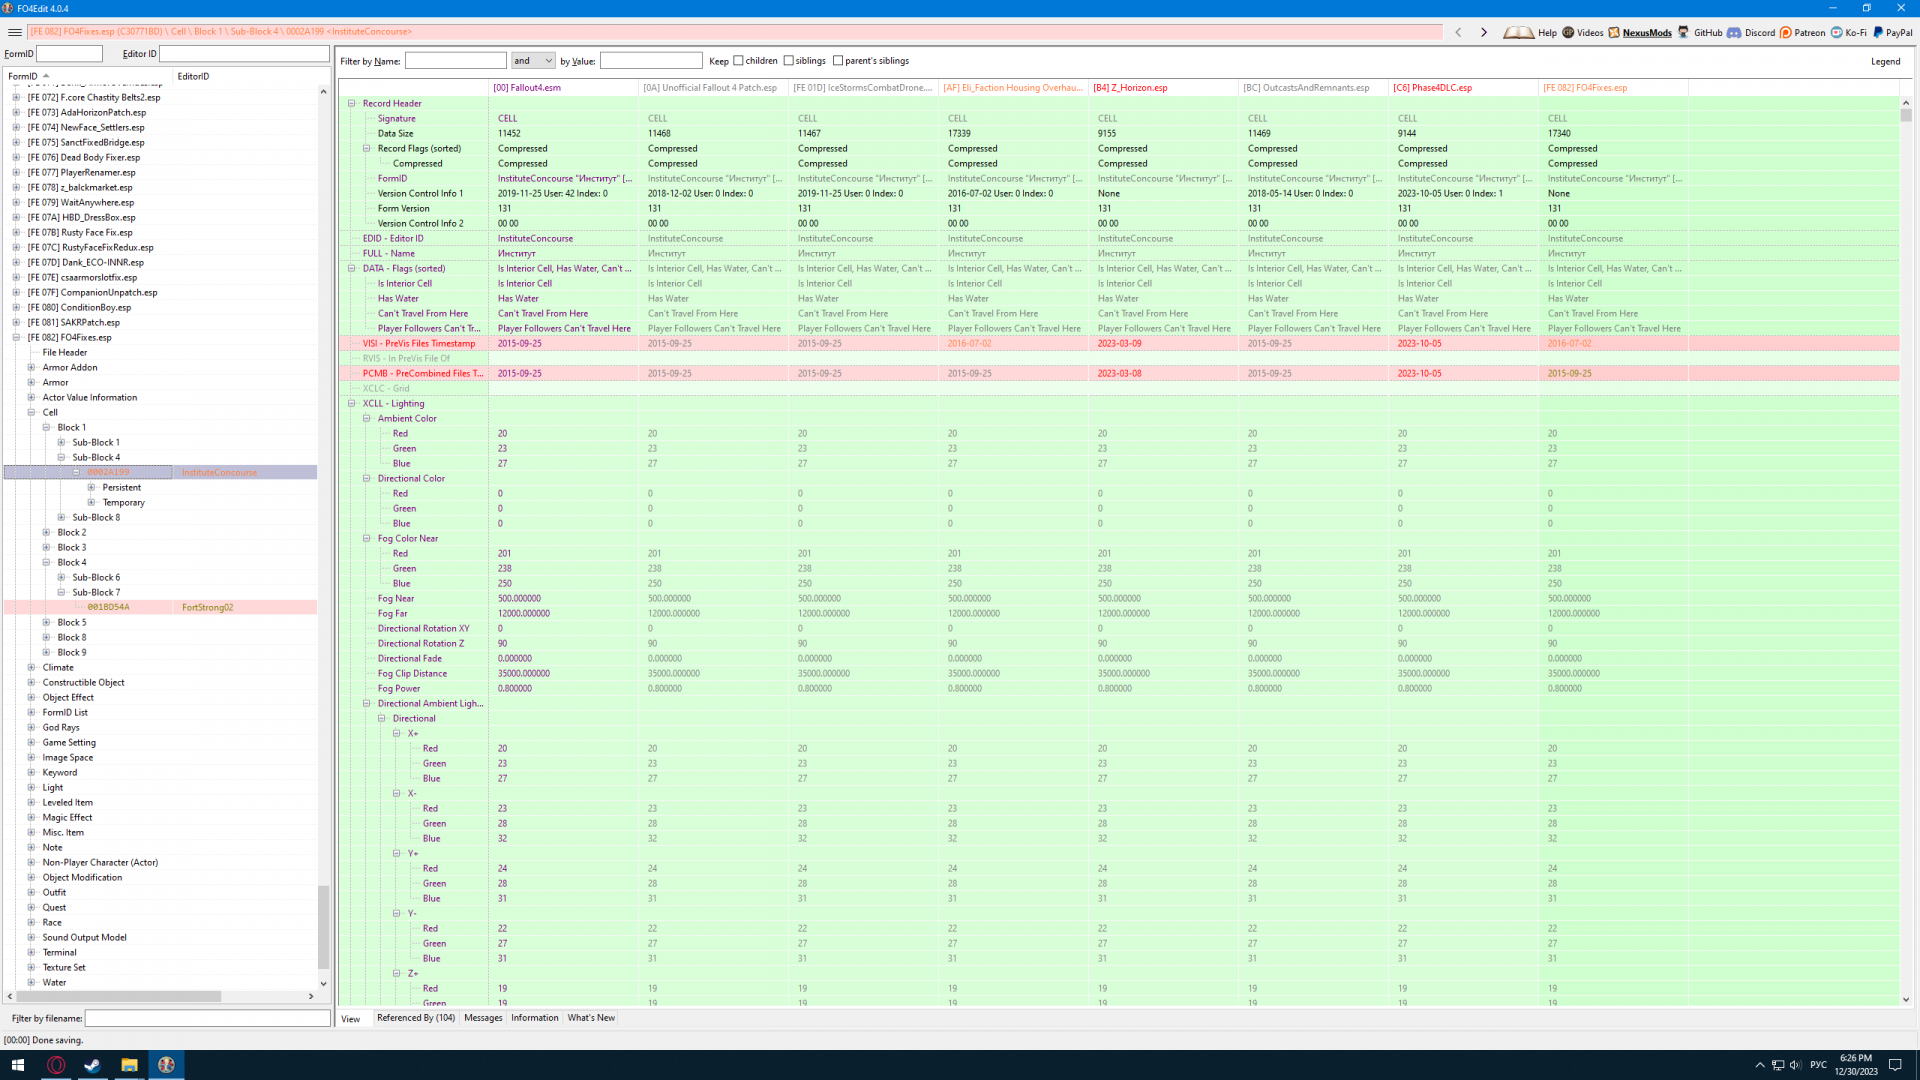The width and height of the screenshot is (1920, 1080).
Task: Open Steam from the taskbar
Action: [x=92, y=1065]
